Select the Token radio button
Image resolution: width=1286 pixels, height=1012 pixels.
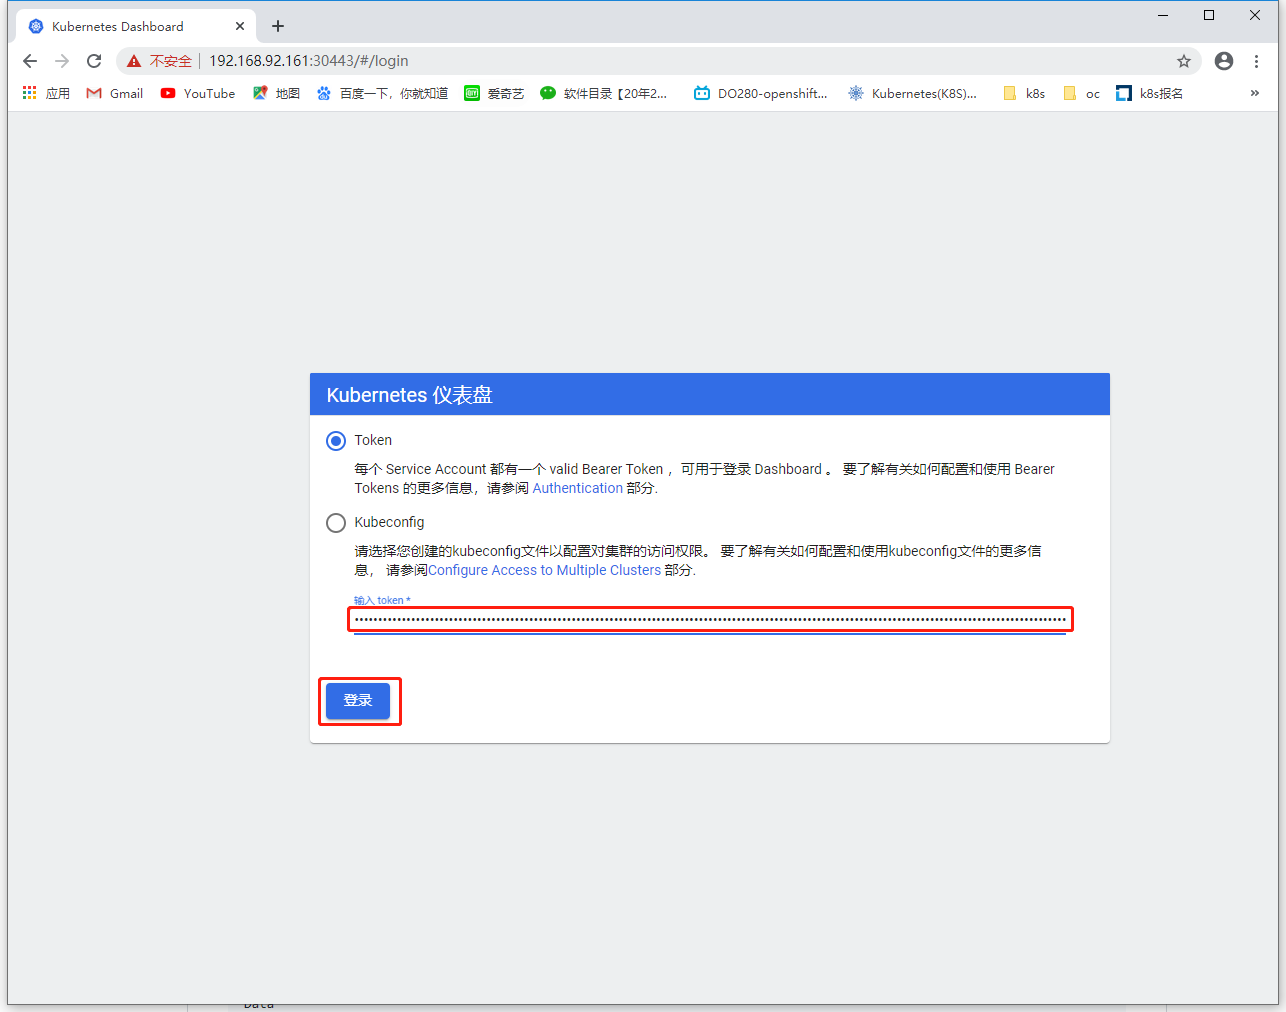(x=336, y=441)
